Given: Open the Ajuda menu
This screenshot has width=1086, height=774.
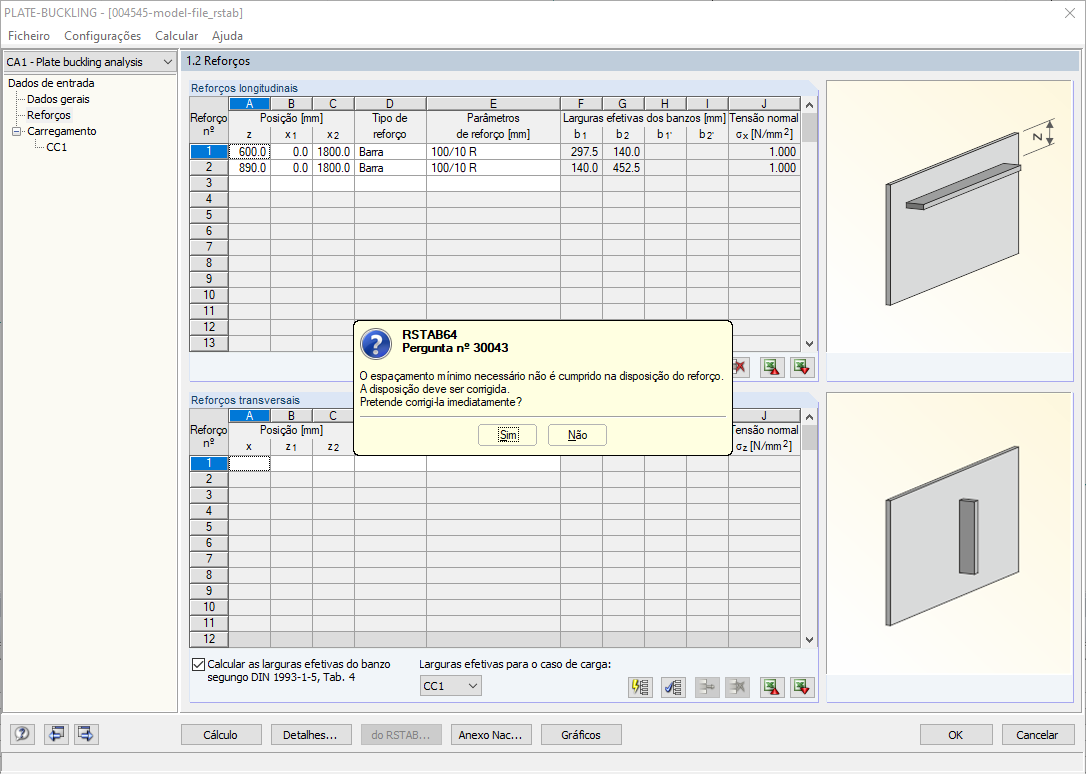Looking at the screenshot, I should click(x=227, y=35).
